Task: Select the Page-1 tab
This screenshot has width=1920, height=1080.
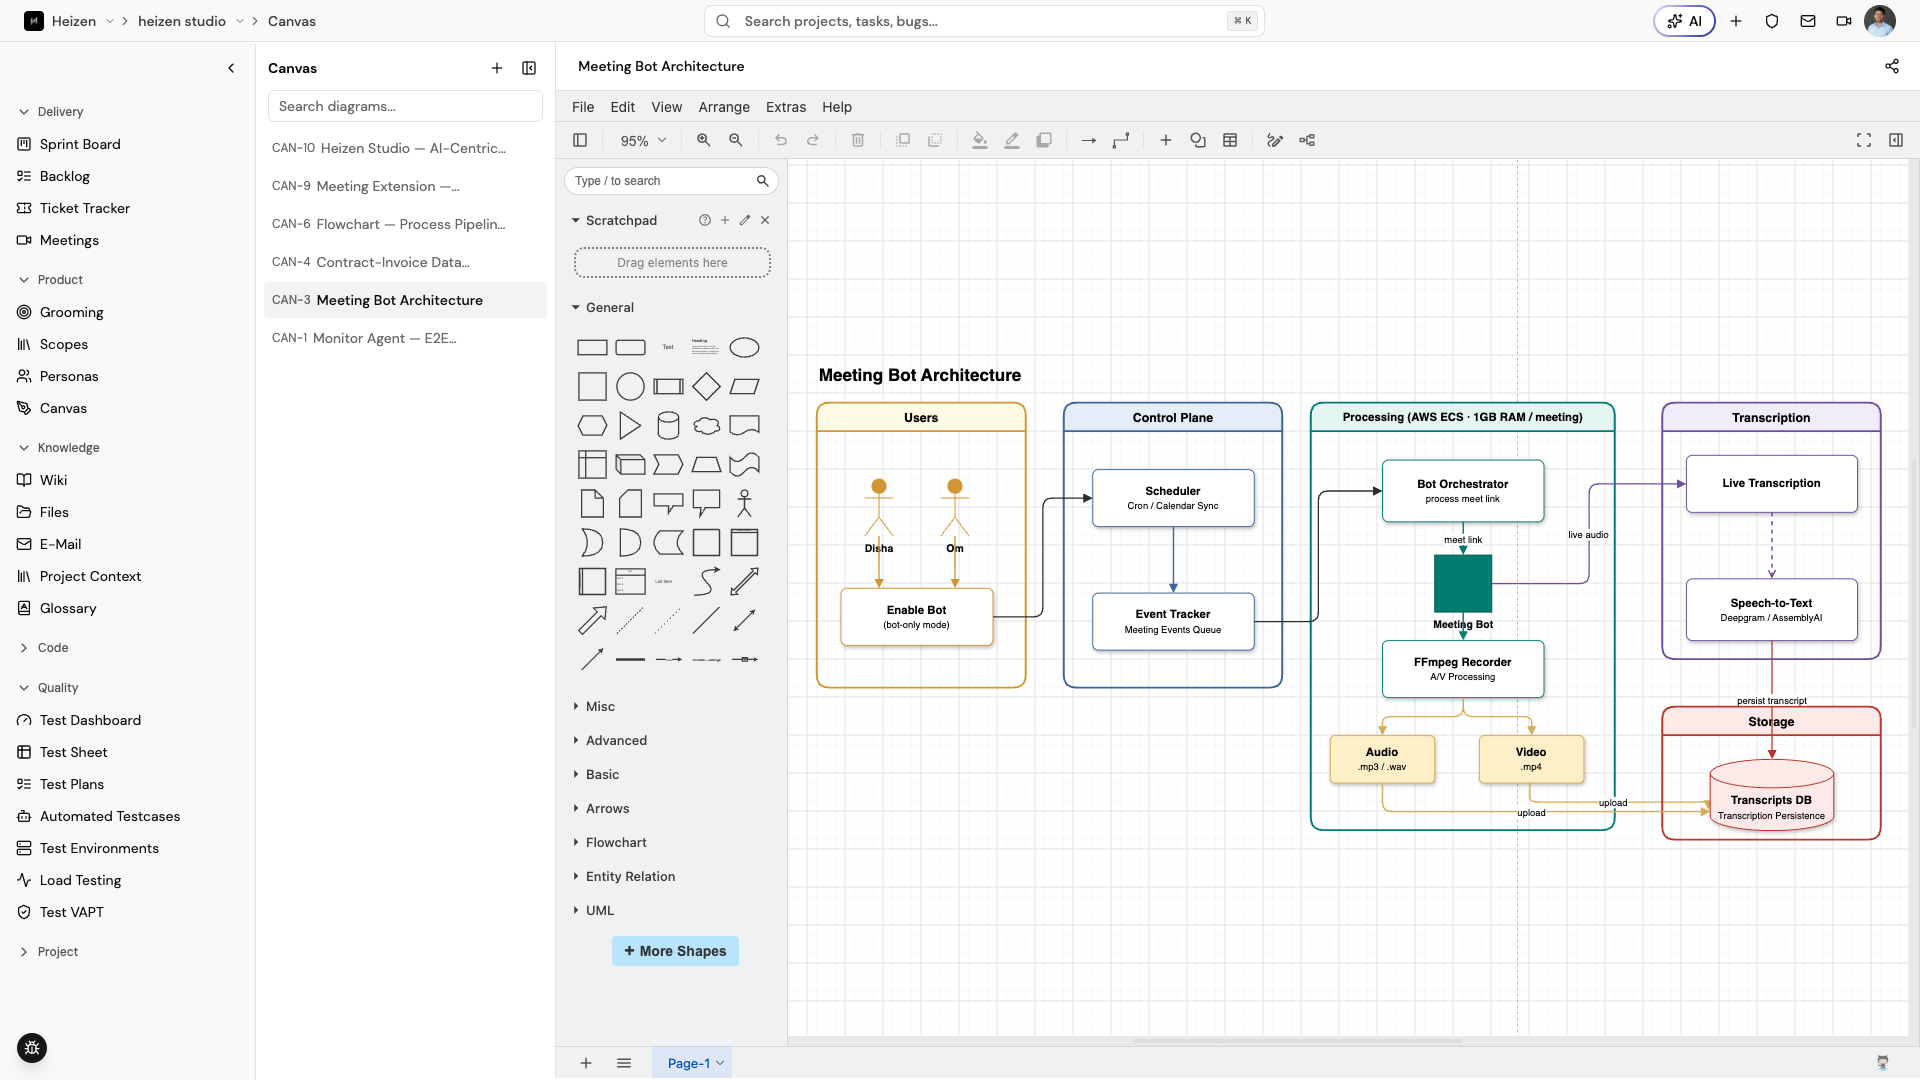Action: point(692,1063)
